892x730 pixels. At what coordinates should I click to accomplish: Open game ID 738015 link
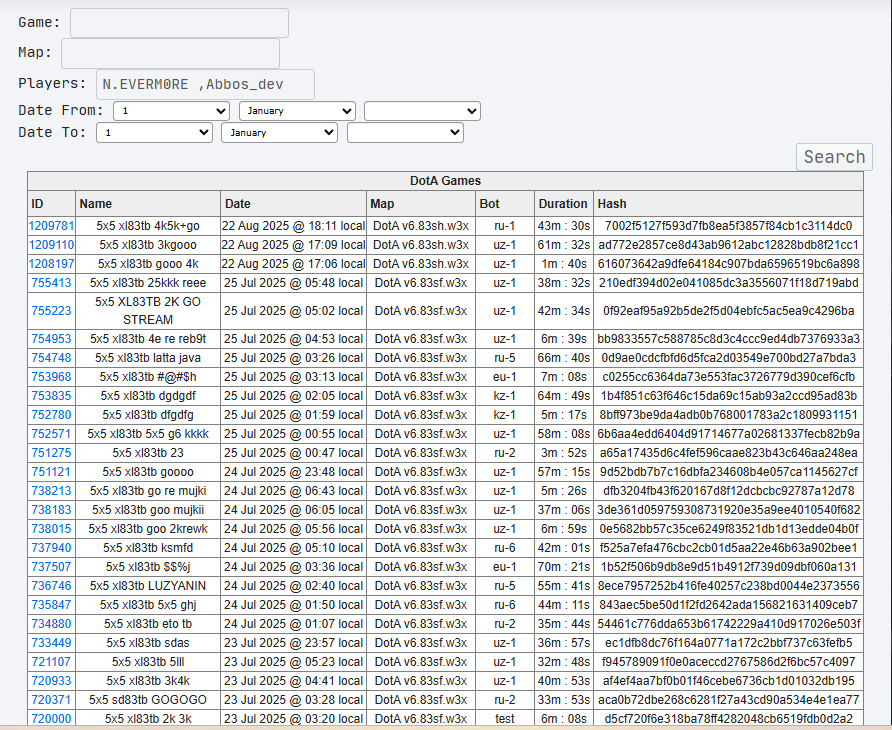[x=51, y=529]
